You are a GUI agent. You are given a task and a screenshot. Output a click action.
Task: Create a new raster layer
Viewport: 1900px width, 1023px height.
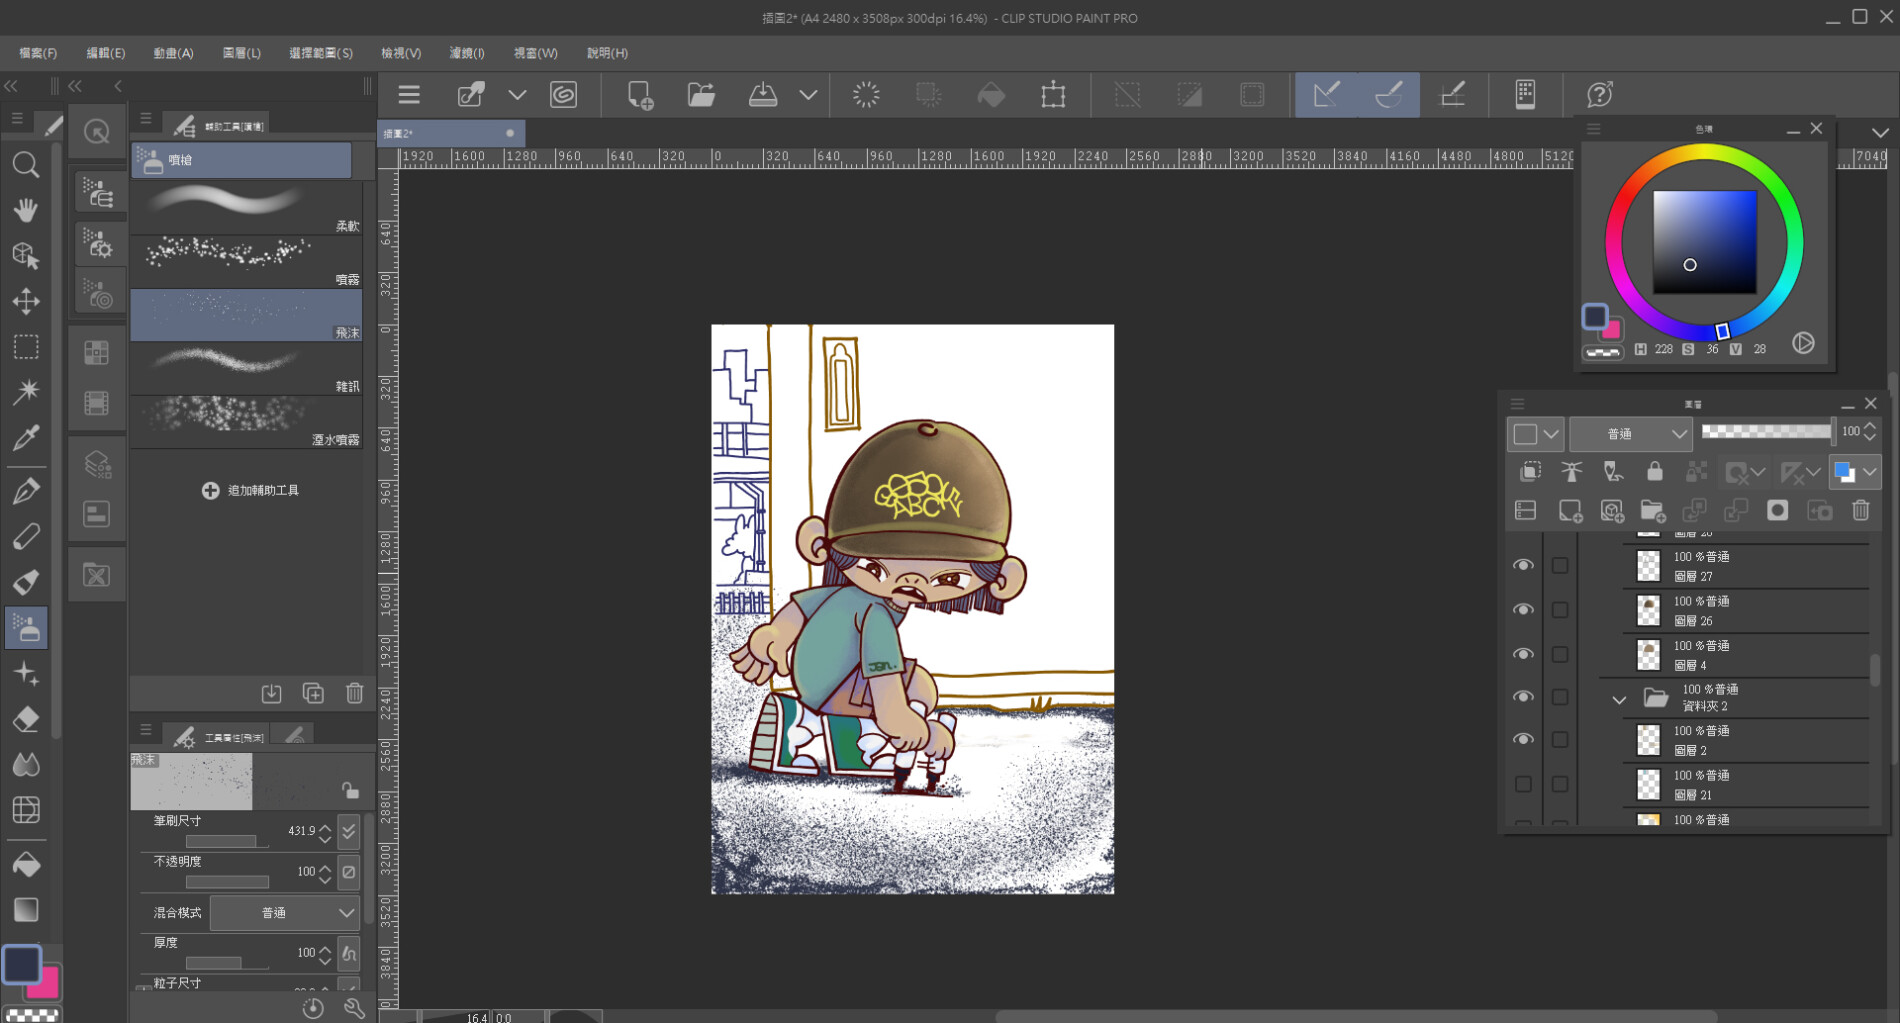[1570, 511]
